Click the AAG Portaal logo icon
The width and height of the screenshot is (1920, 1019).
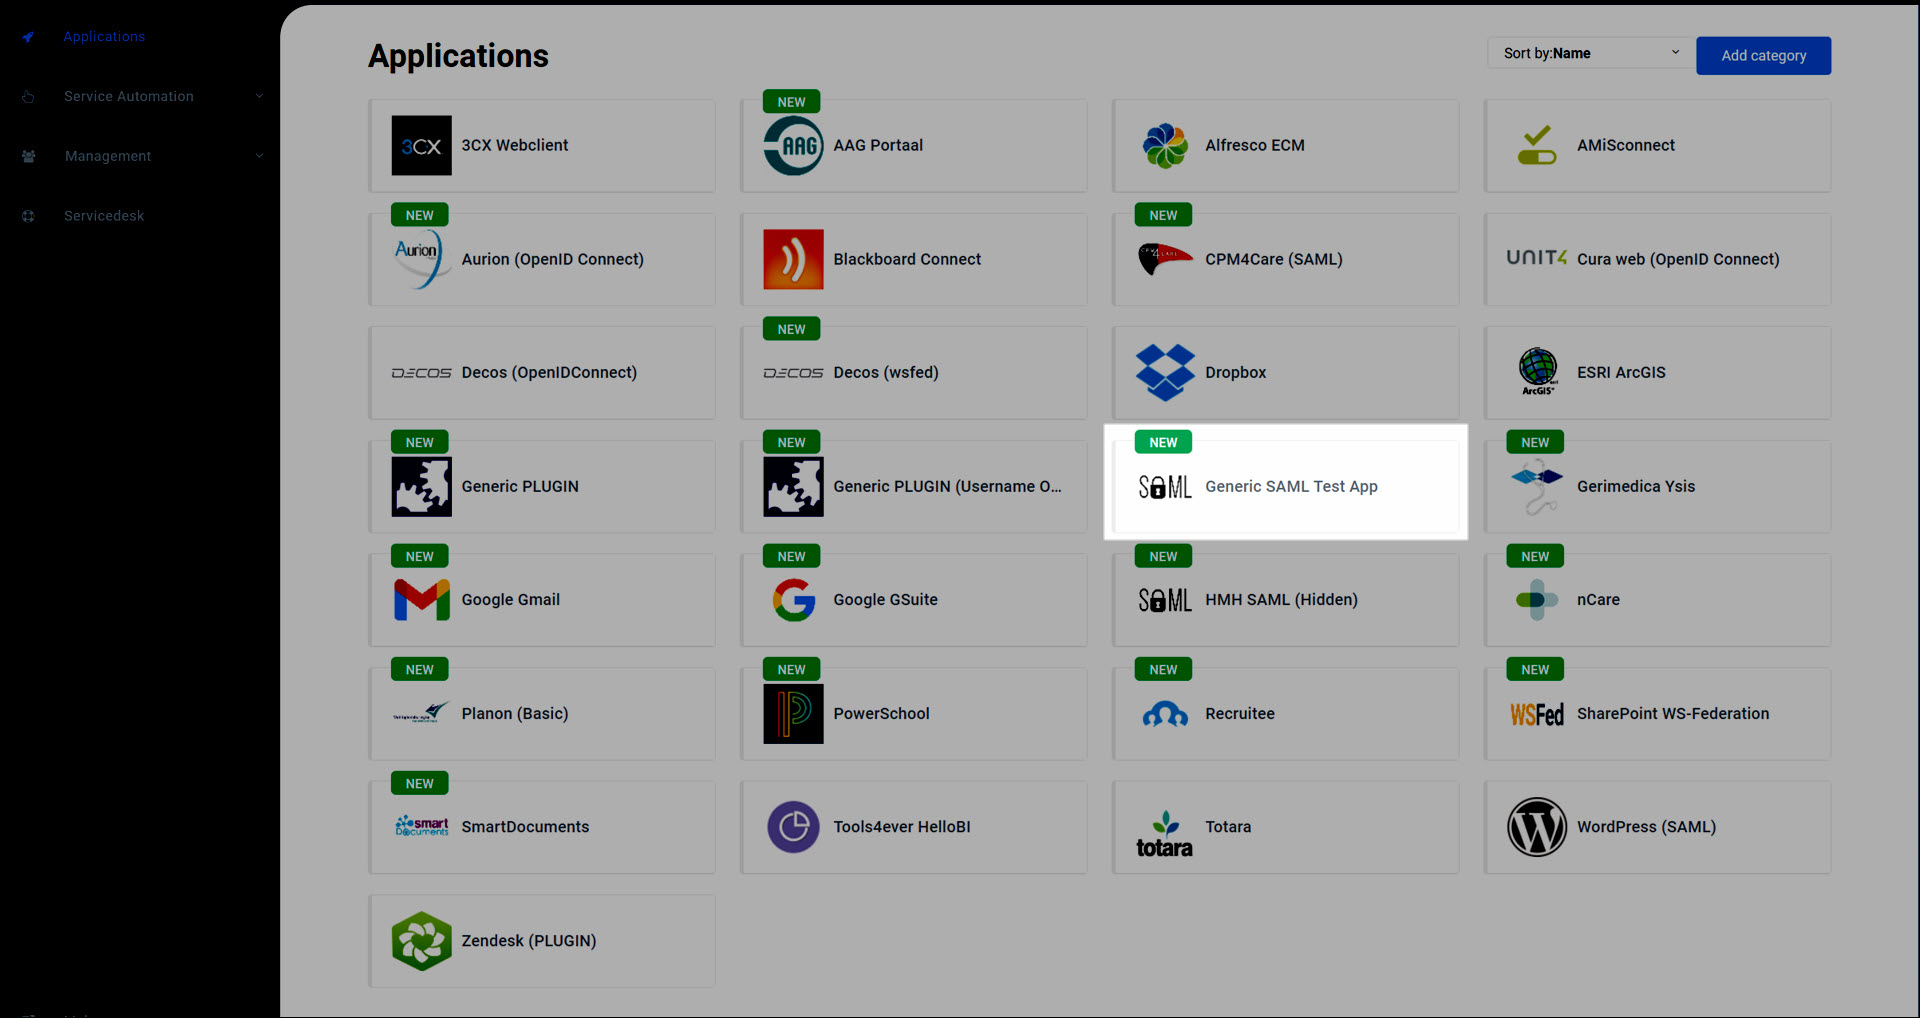coord(793,145)
